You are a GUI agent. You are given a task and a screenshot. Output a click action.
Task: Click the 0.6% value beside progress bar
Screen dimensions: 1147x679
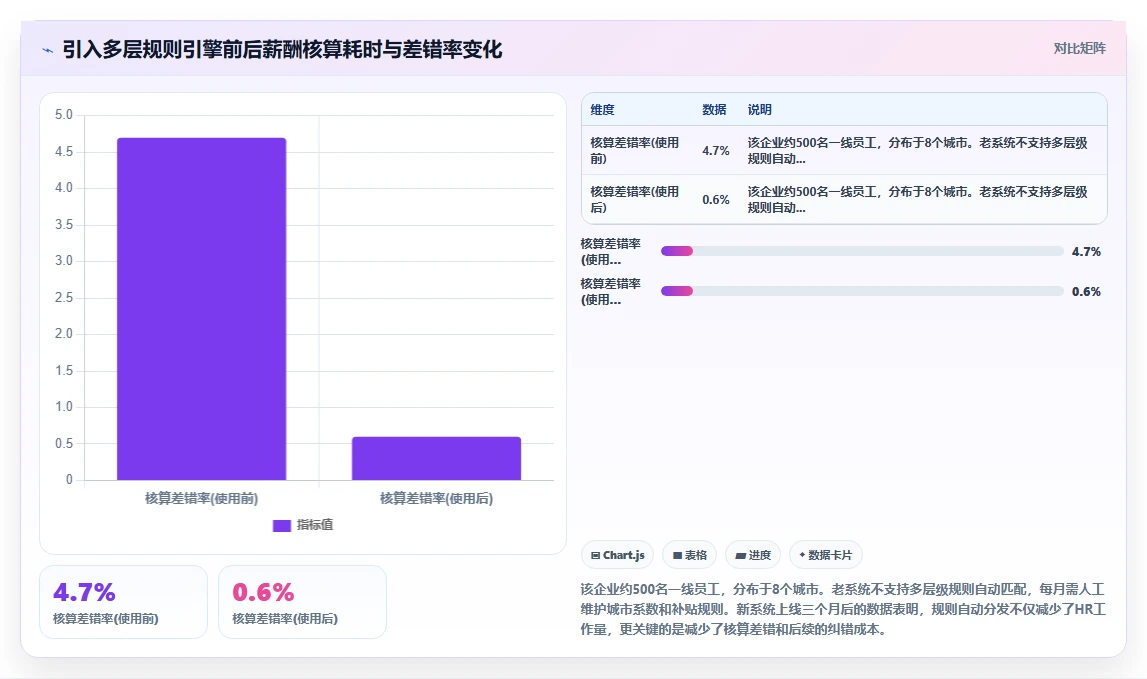click(x=1086, y=291)
